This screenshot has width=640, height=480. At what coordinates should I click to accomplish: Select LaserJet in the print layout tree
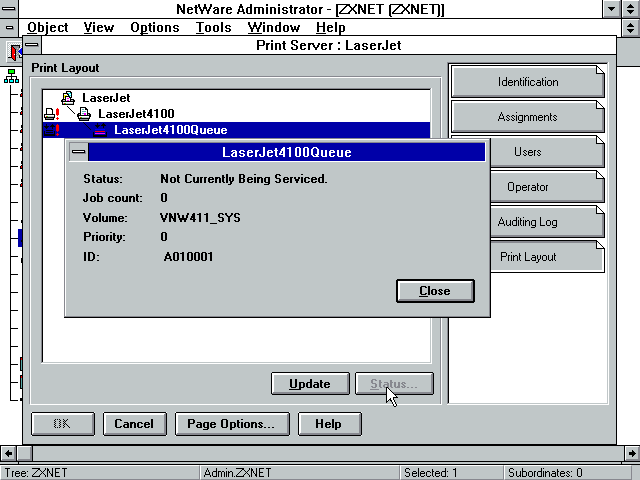click(106, 98)
